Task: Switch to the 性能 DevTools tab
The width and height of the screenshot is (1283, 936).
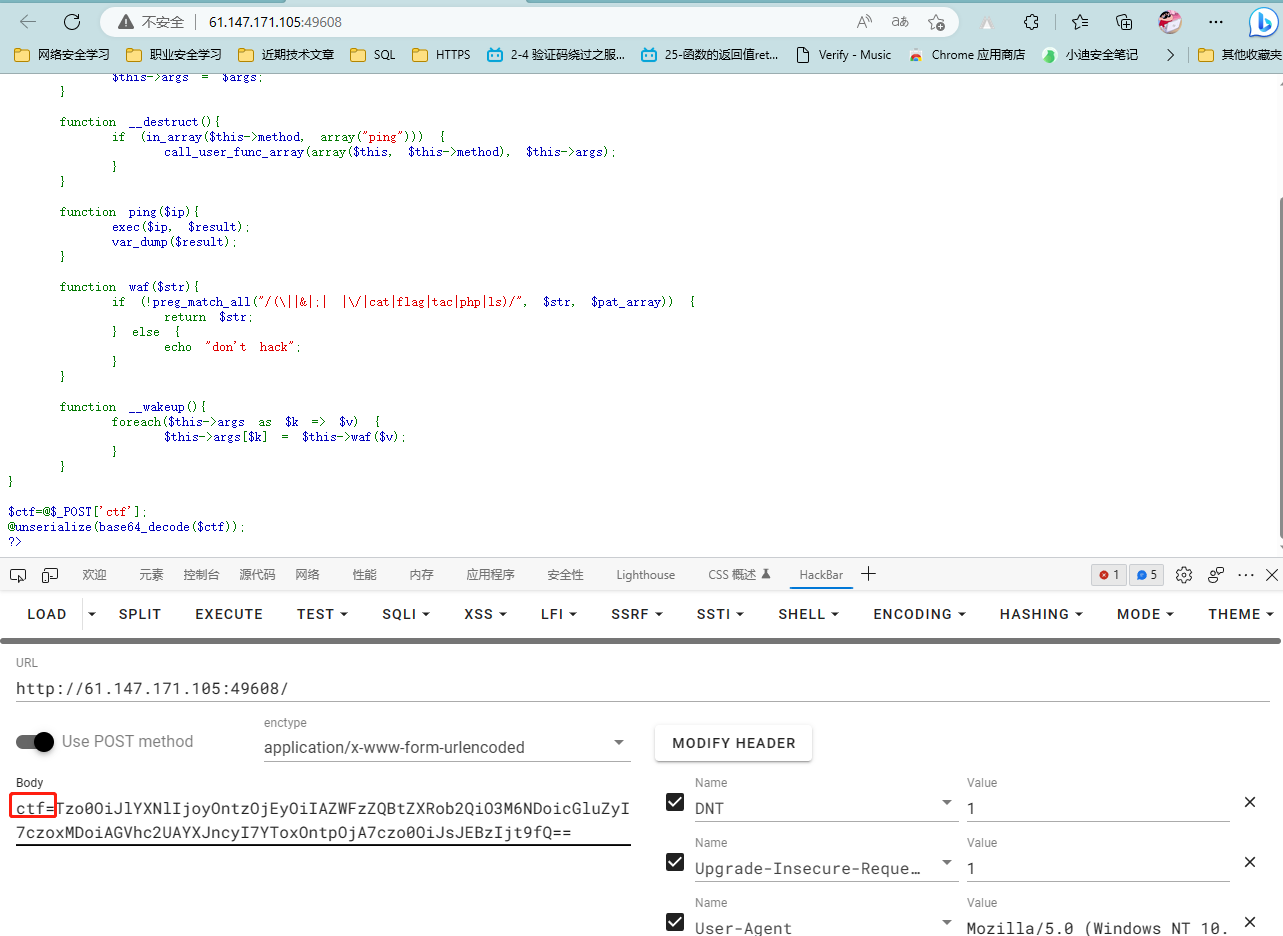Action: pos(365,575)
